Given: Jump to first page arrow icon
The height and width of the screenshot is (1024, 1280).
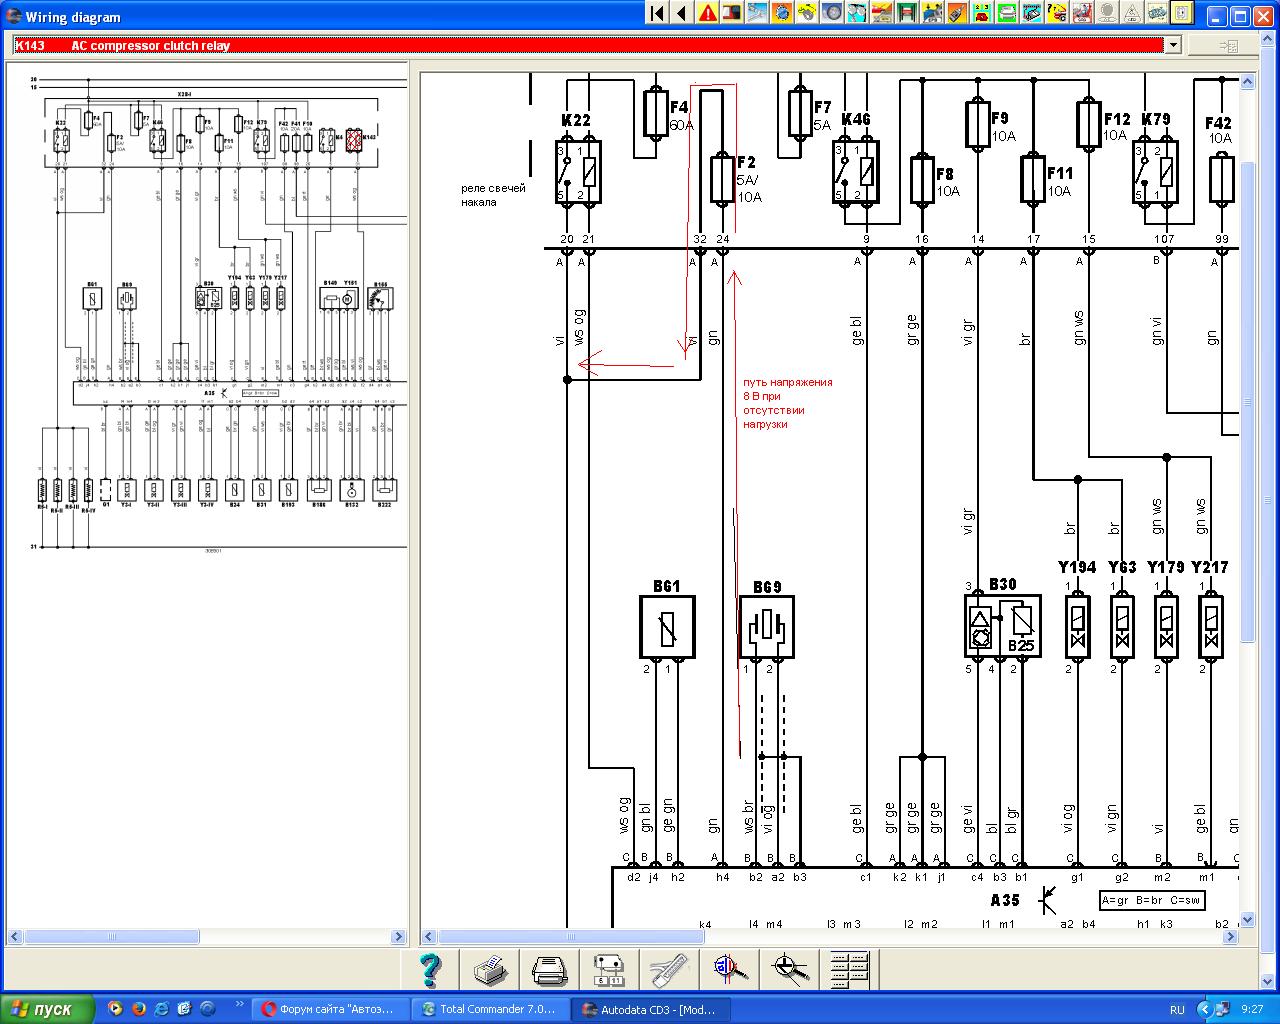Looking at the screenshot, I should pyautogui.click(x=657, y=13).
